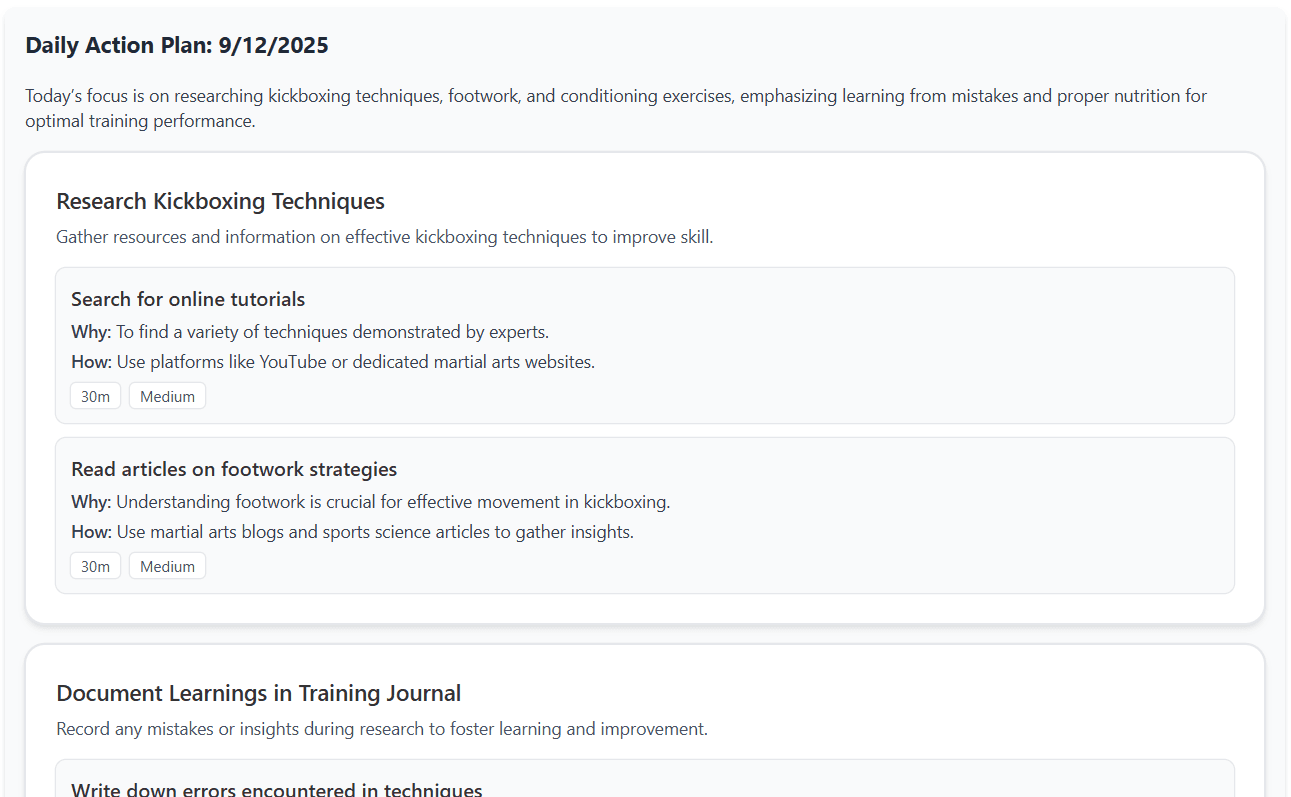Open Write down errors encountered task

click(x=276, y=790)
